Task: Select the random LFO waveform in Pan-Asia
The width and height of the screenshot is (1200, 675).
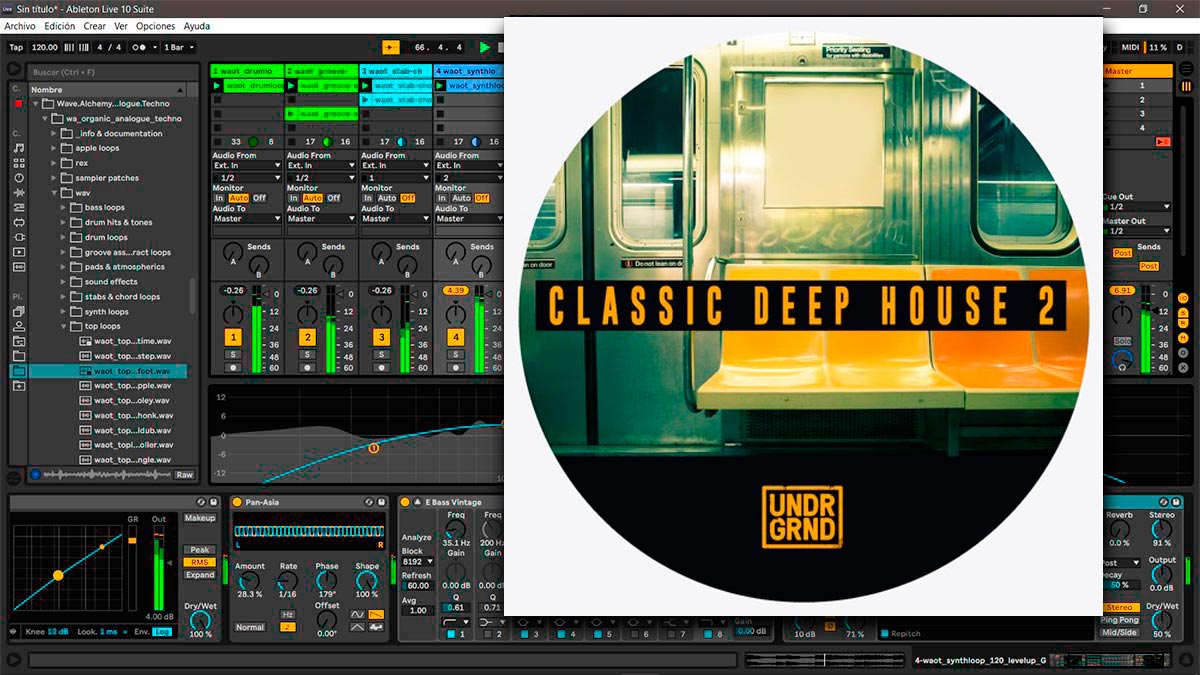Action: tap(376, 626)
